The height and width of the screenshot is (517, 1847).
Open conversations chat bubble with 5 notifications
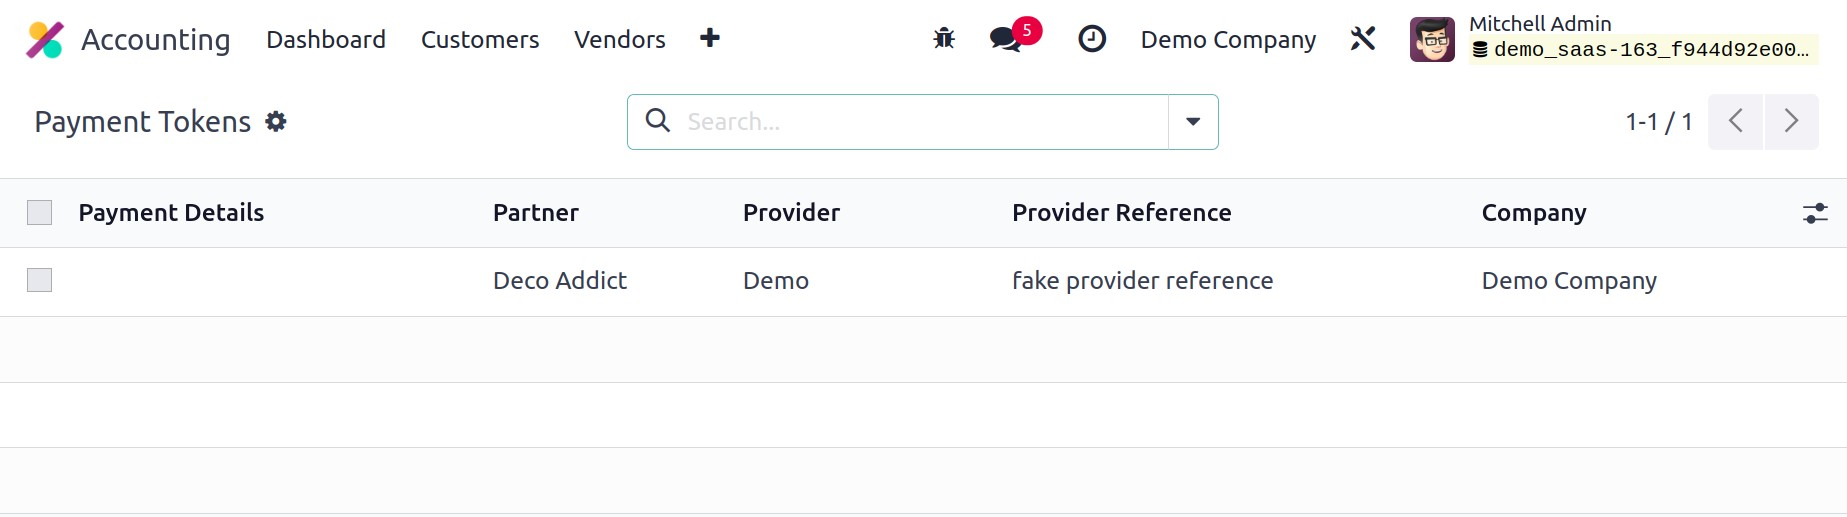coord(1006,39)
